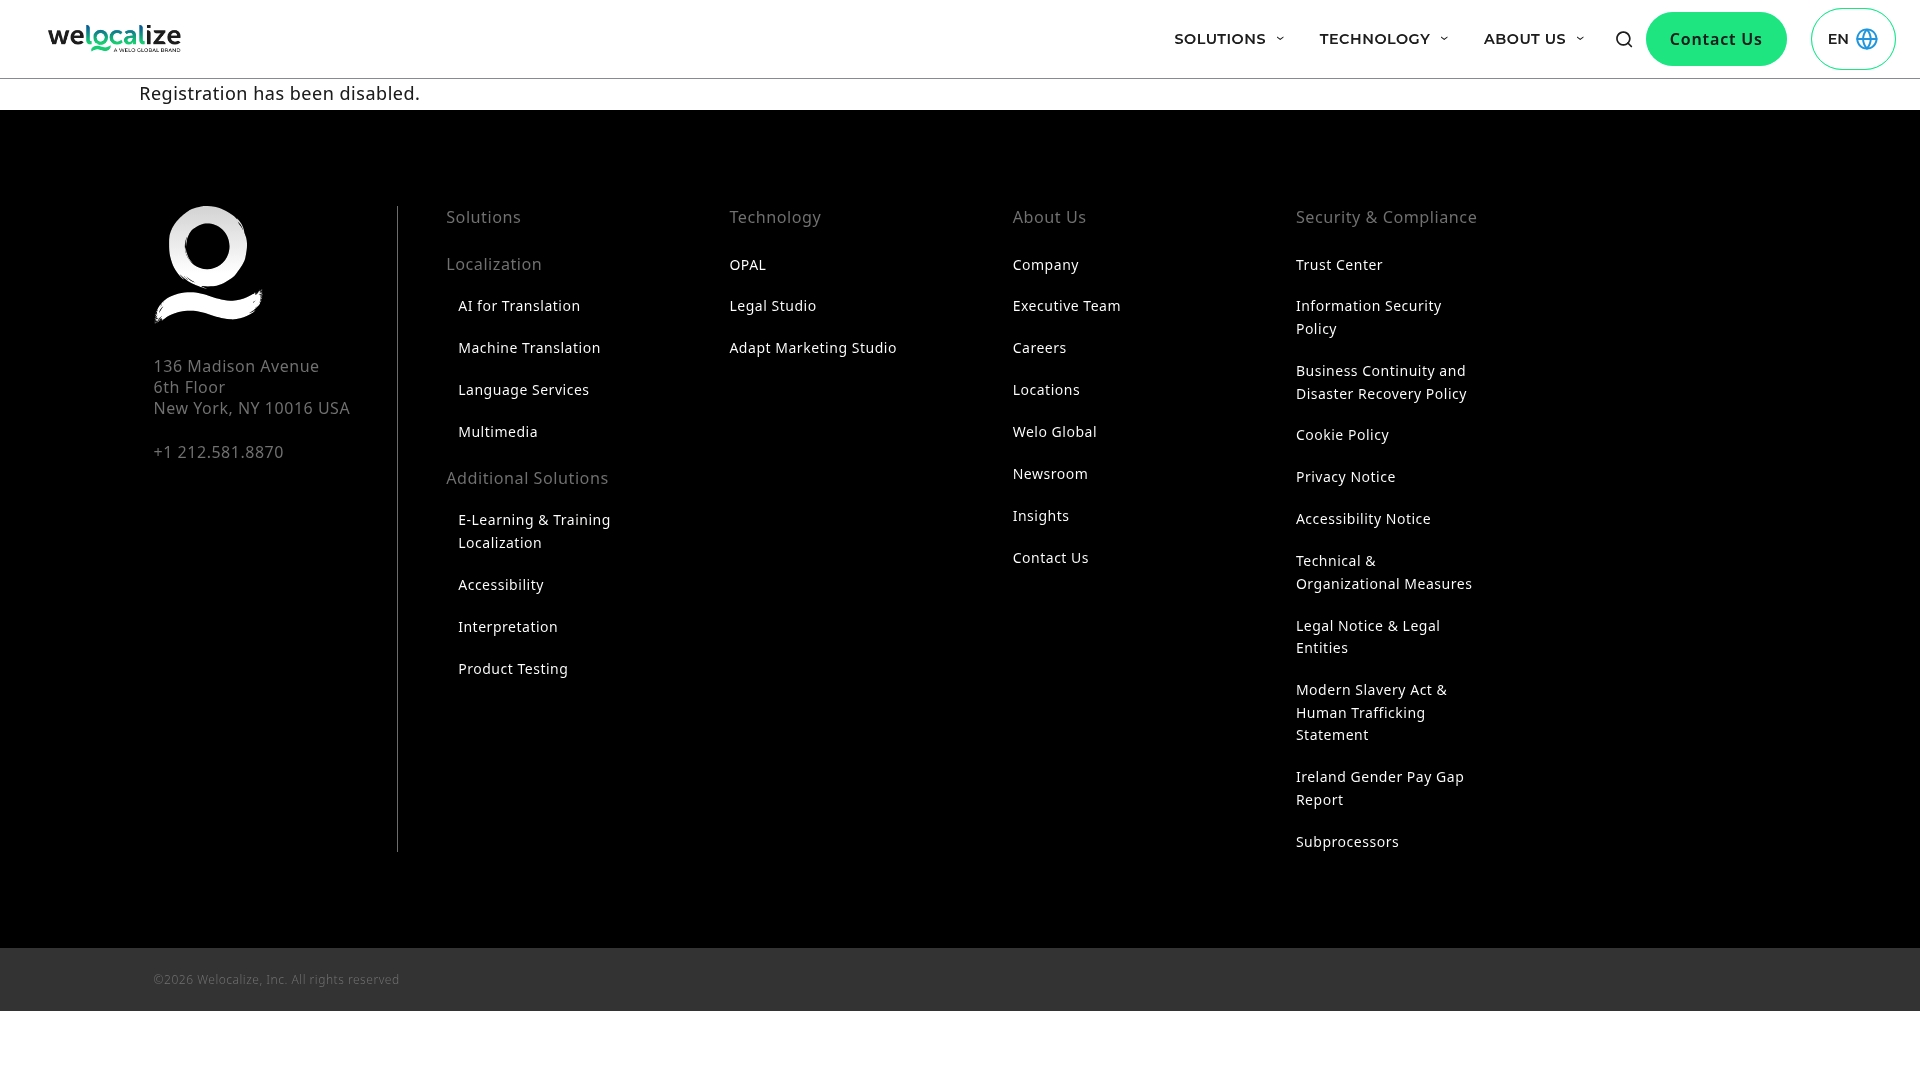The image size is (1920, 1080).
Task: Visit Welo Global link
Action: [1054, 432]
